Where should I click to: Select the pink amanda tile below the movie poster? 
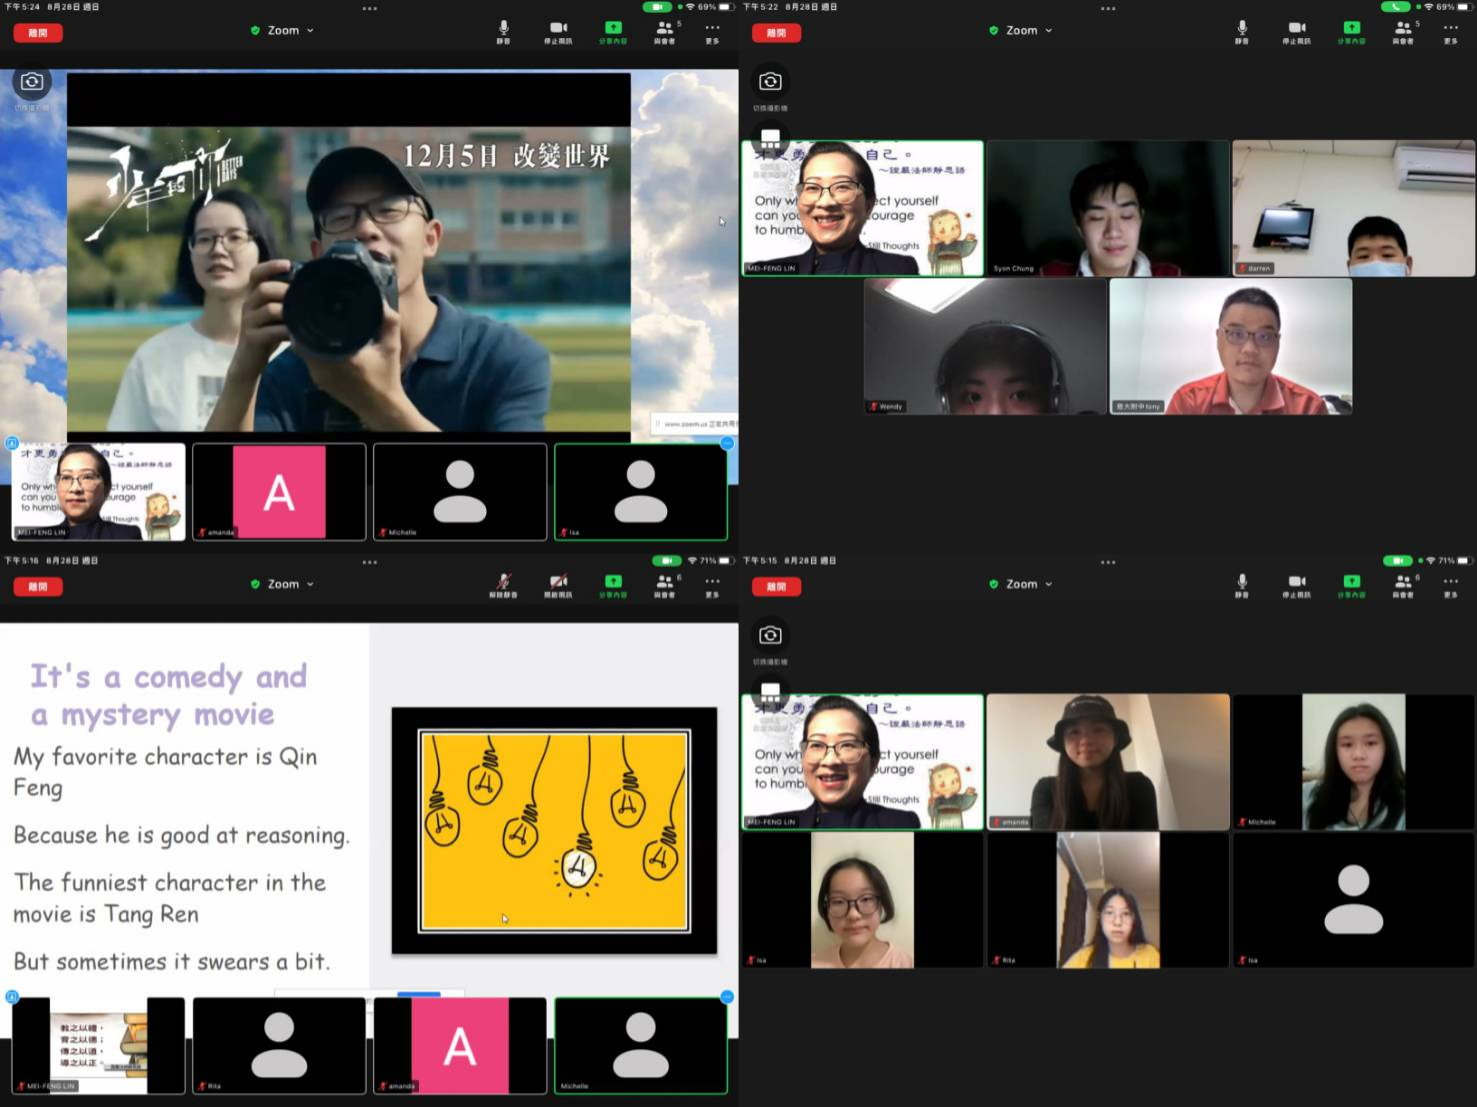pyautogui.click(x=279, y=492)
